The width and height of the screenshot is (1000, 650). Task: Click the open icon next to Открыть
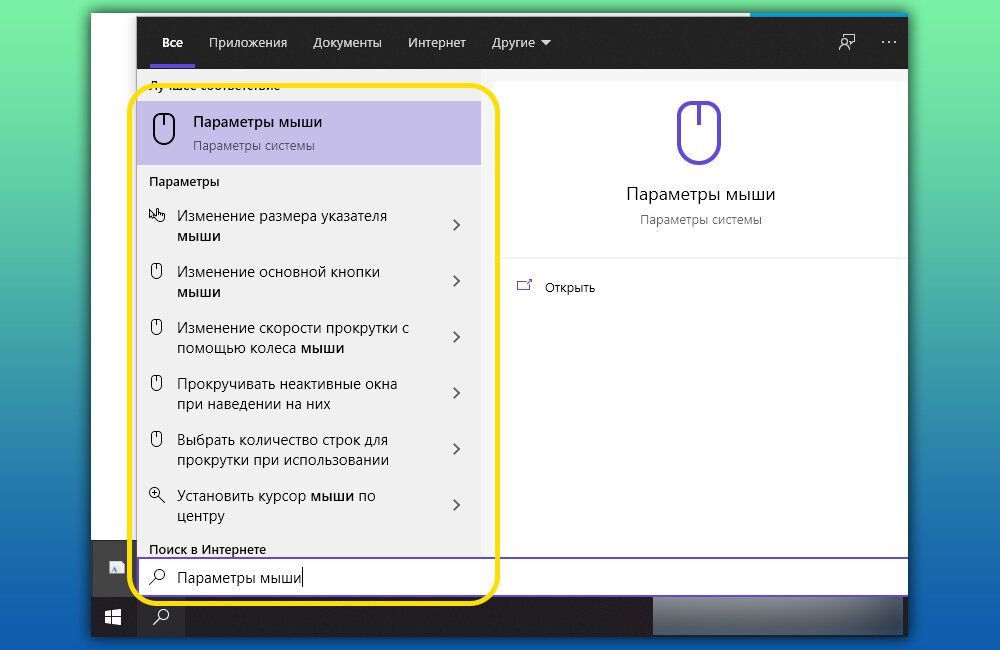tap(524, 287)
